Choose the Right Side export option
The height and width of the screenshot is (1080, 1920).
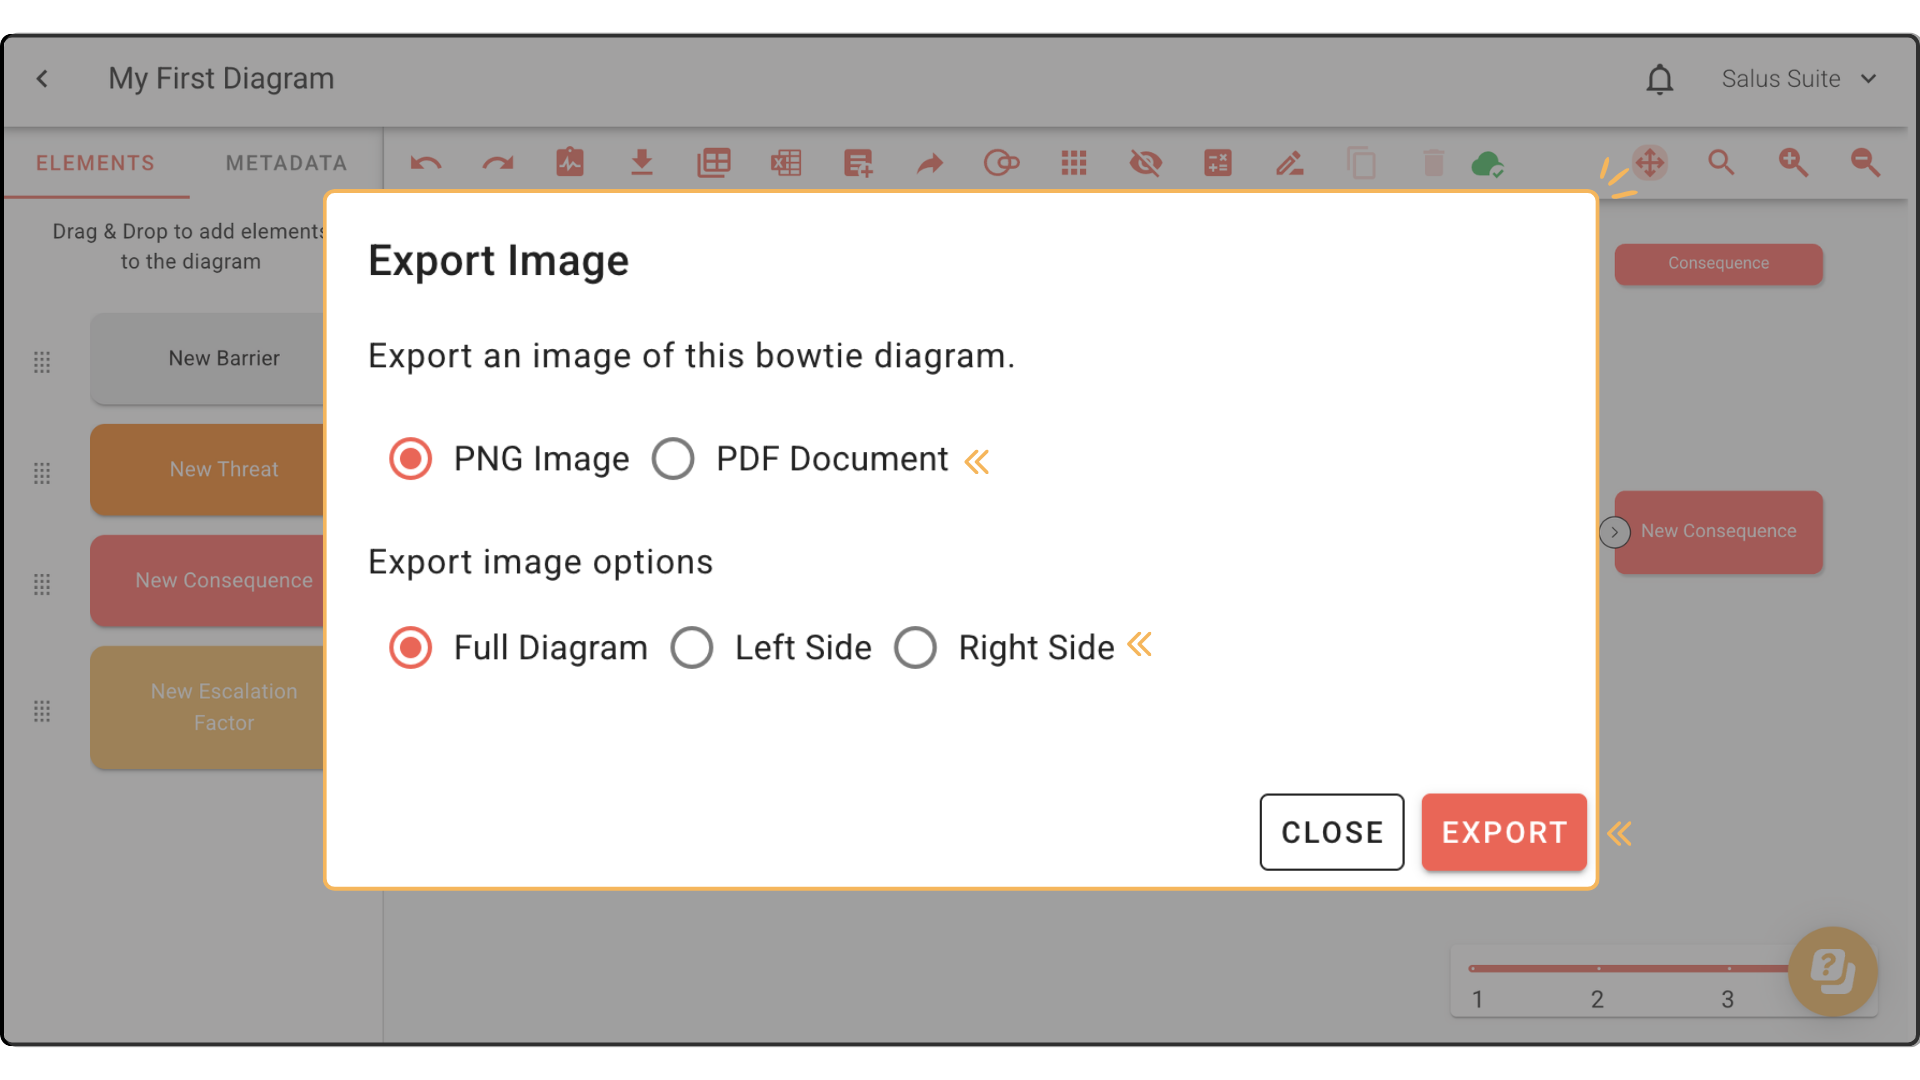pyautogui.click(x=915, y=648)
